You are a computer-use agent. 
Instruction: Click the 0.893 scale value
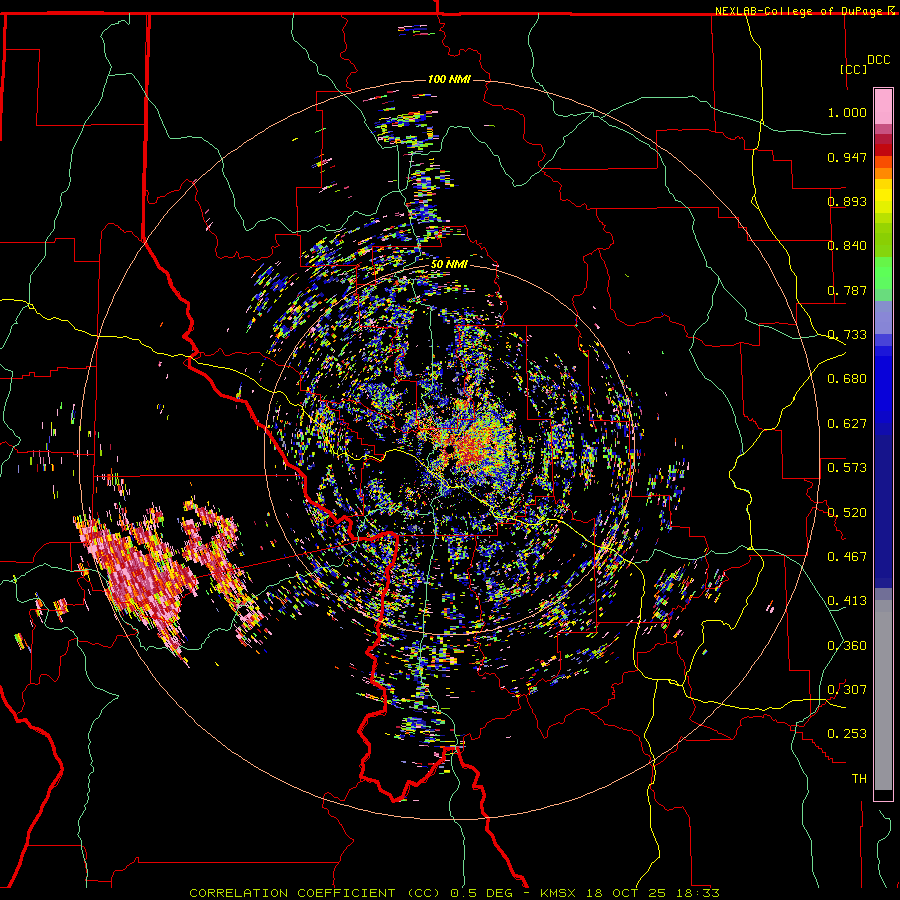tap(847, 201)
